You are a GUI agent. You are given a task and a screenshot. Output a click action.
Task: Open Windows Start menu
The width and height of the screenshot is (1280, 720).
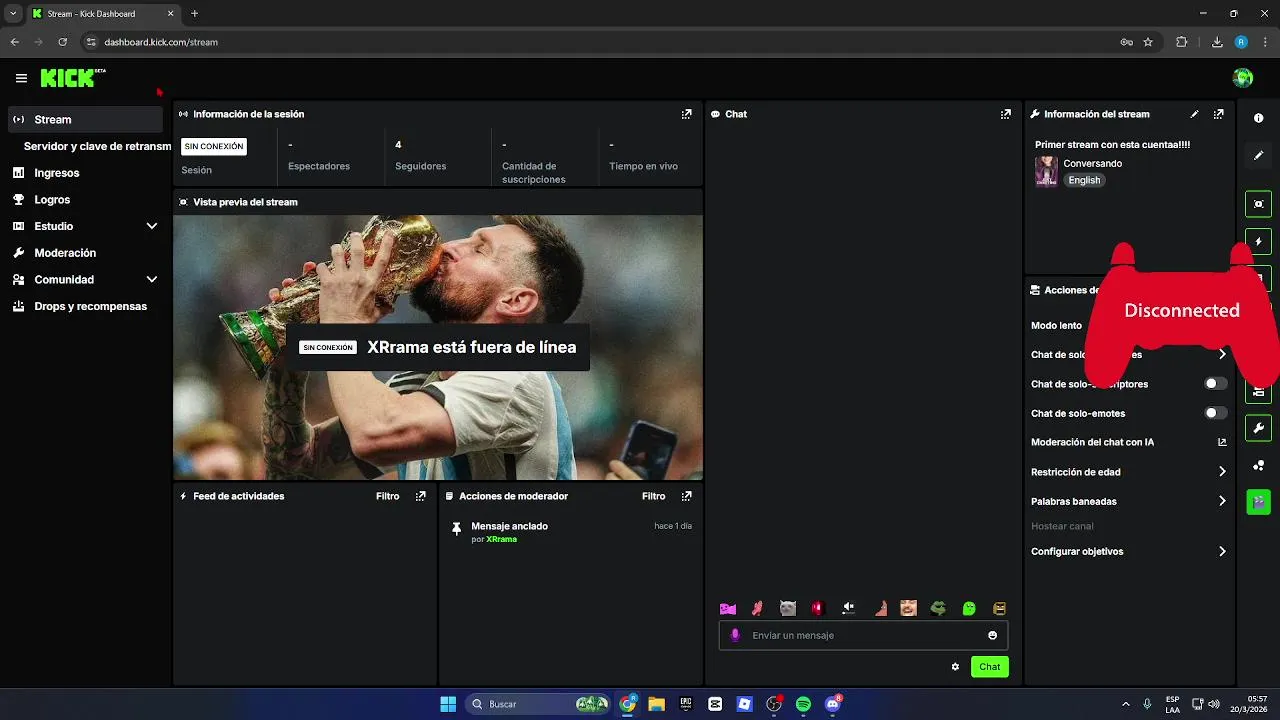[448, 704]
